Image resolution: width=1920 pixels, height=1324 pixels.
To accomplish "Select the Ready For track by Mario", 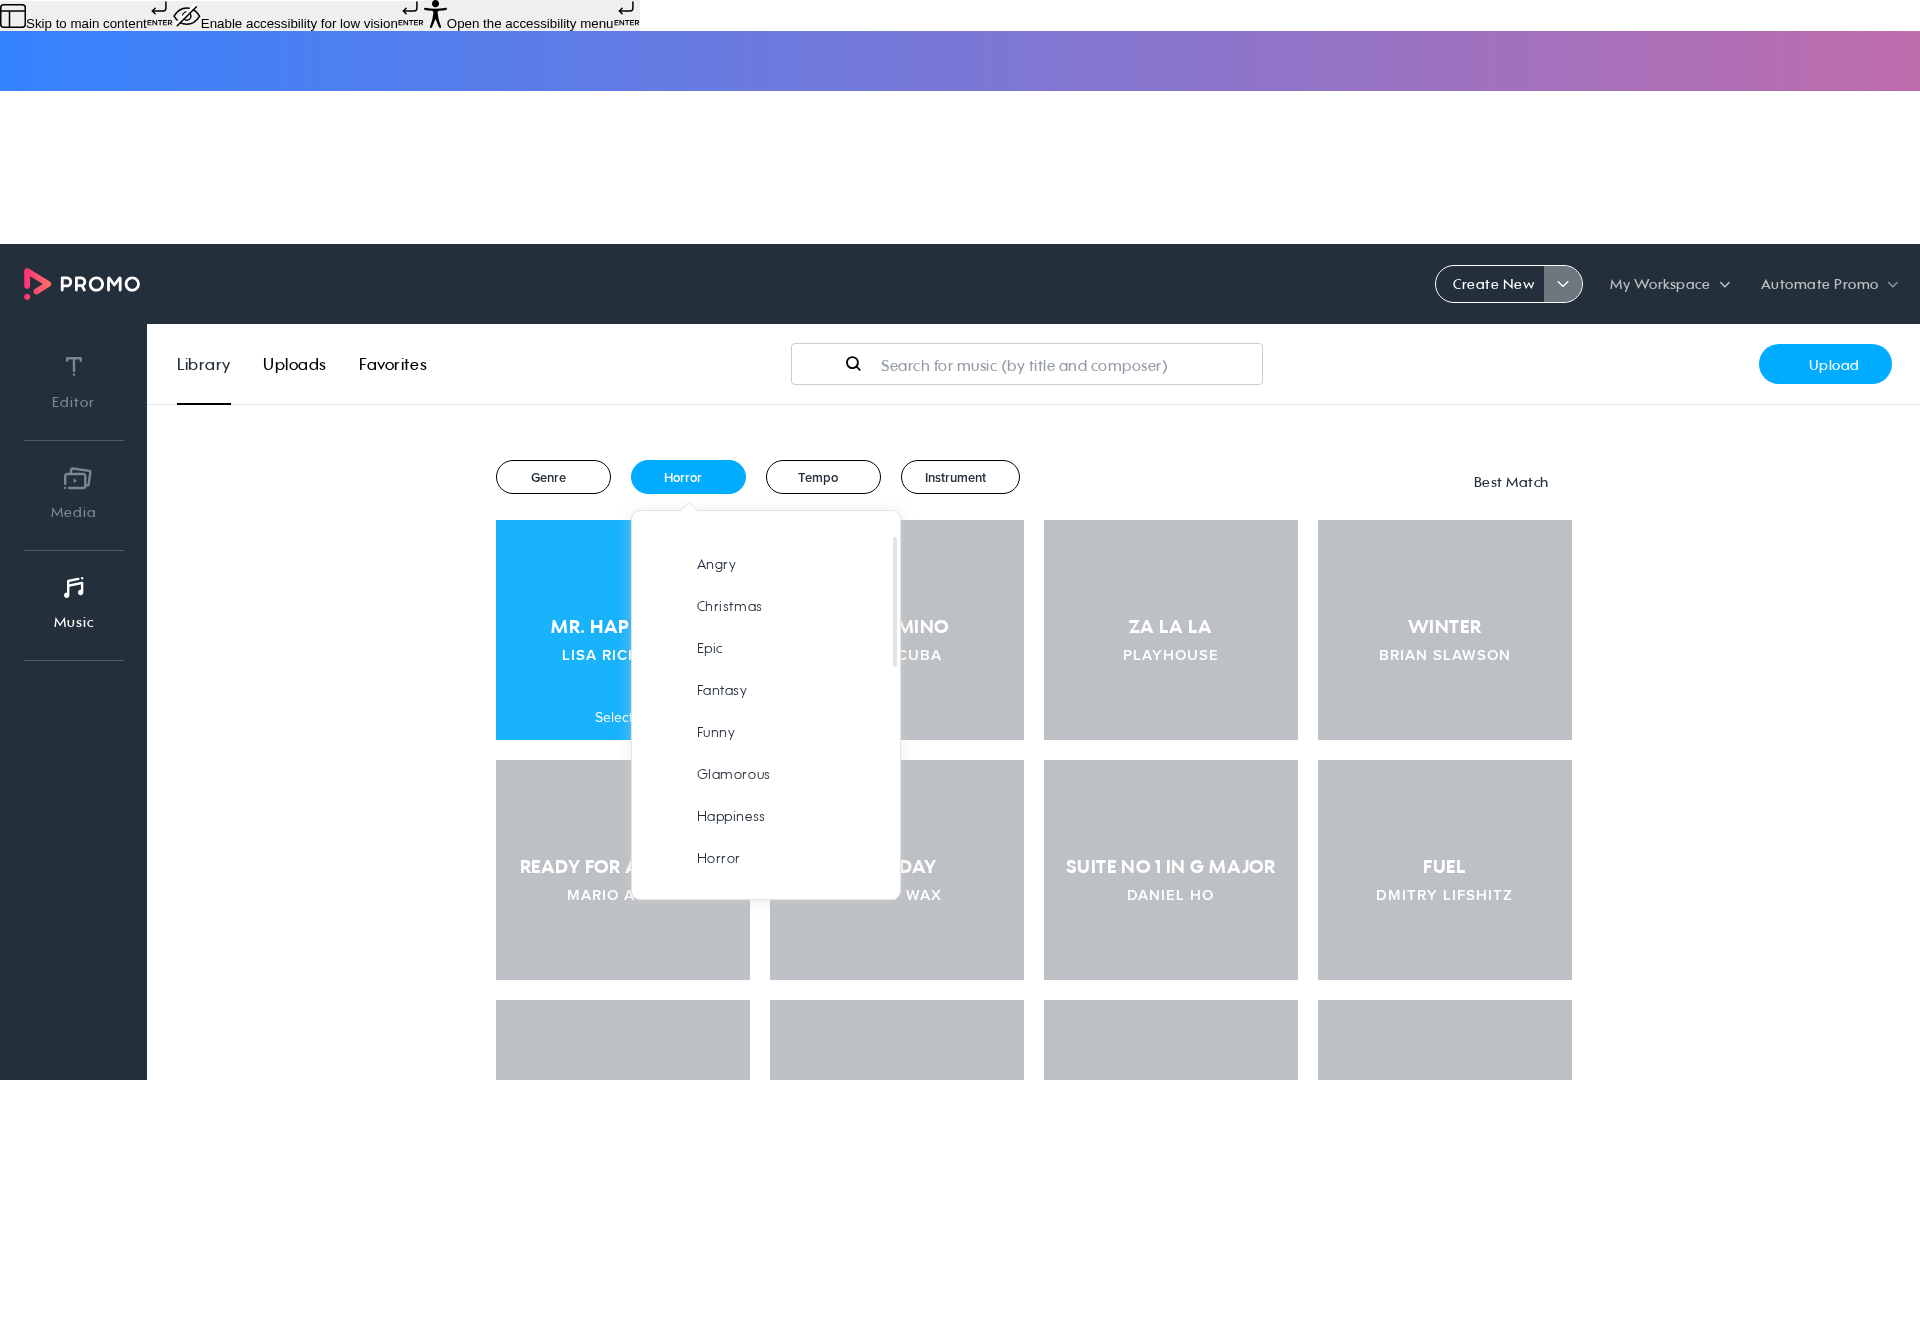I will [x=563, y=870].
